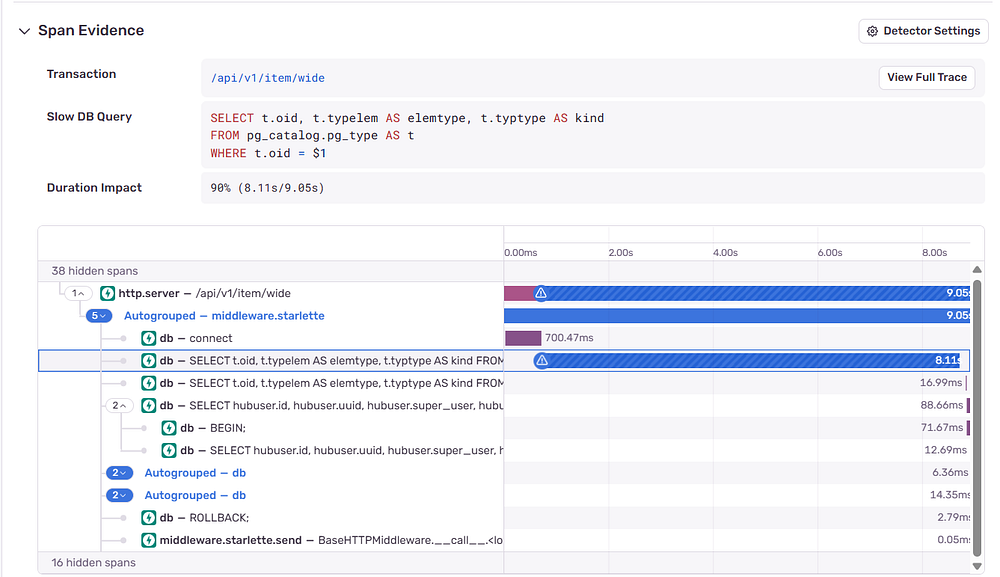Click the middleware.starlette.send span icon
1000x577 pixels.
pos(149,540)
